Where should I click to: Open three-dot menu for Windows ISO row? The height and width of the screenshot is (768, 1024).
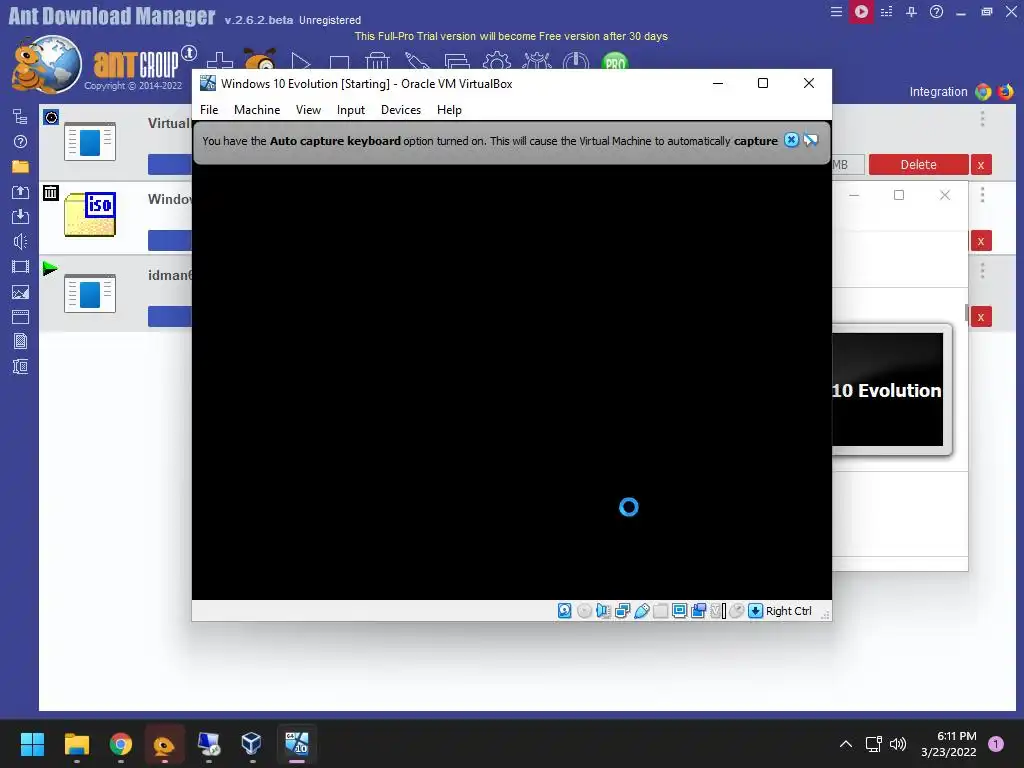click(x=982, y=195)
